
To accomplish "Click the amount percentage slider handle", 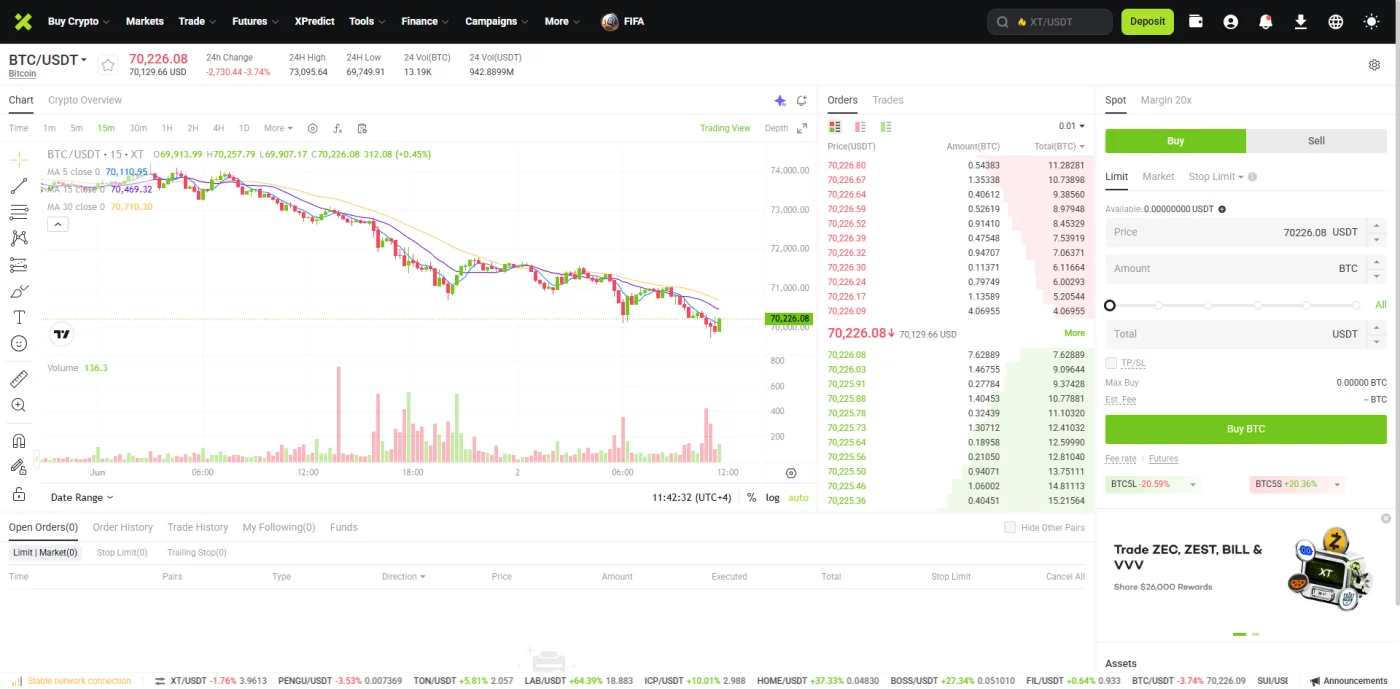I will tap(1110, 305).
